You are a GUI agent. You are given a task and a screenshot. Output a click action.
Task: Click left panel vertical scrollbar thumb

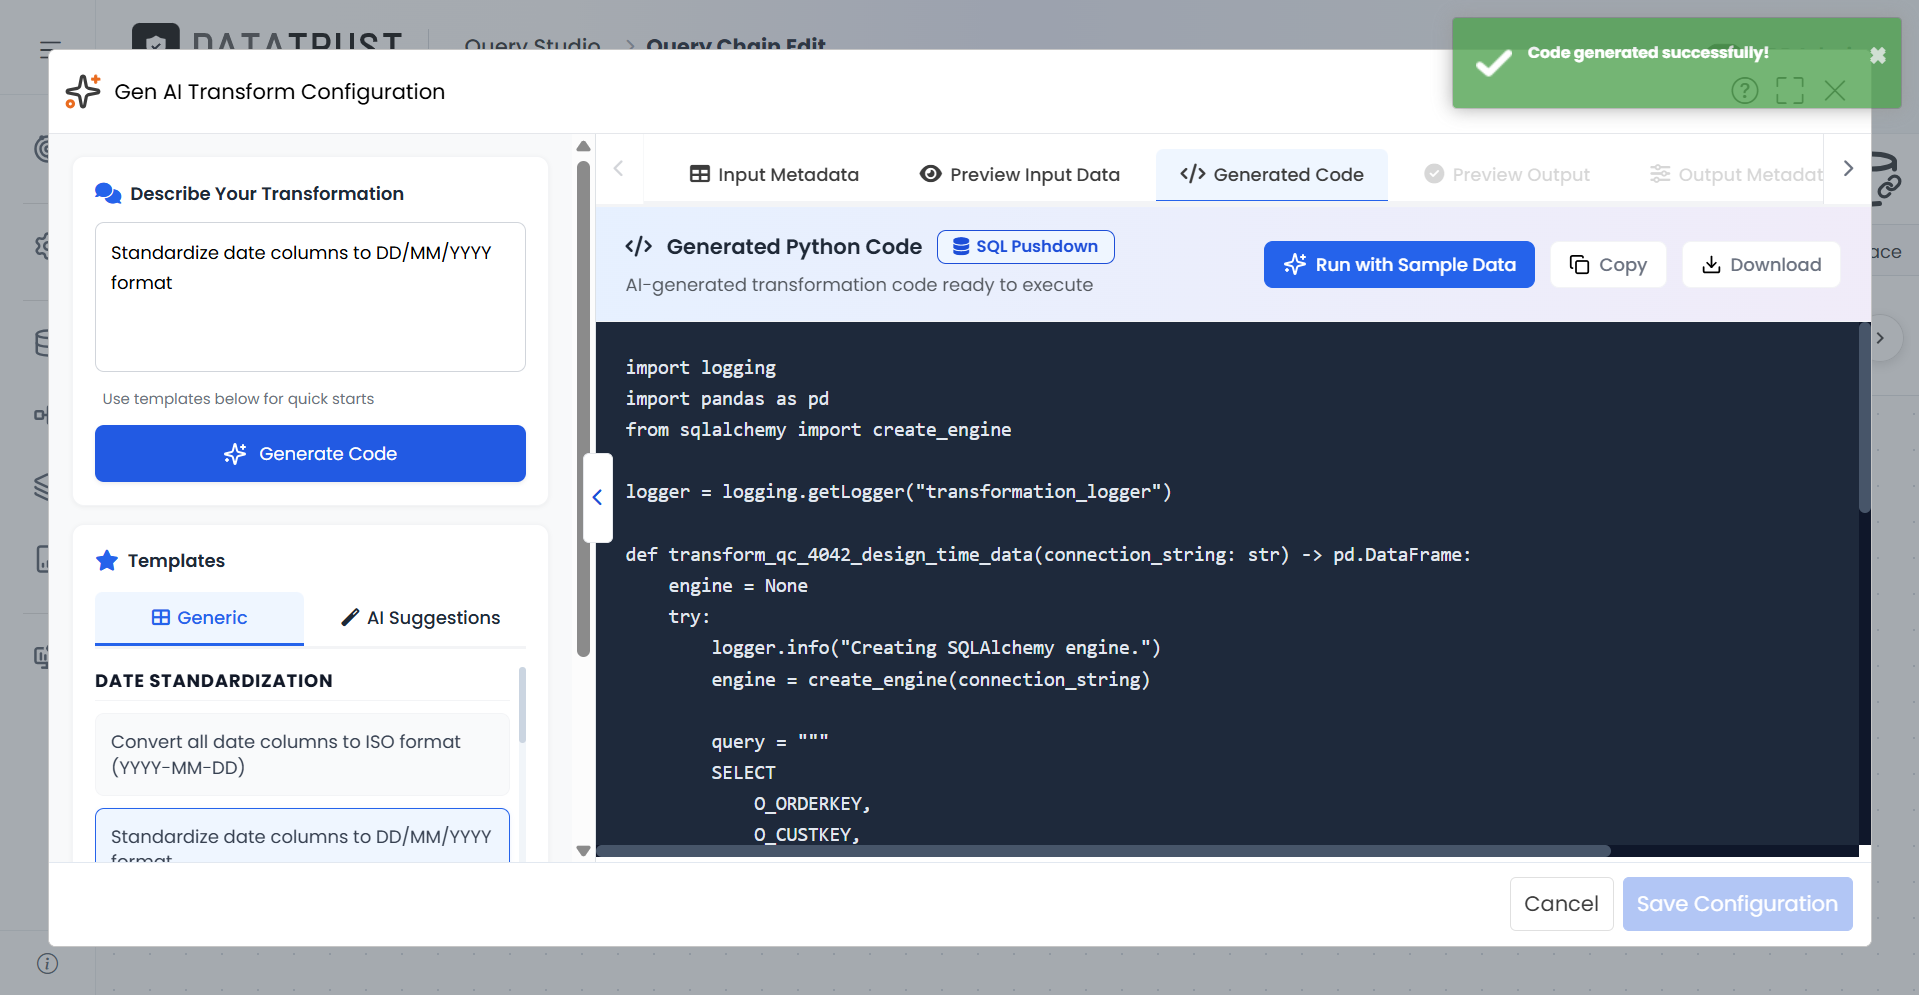[584, 409]
